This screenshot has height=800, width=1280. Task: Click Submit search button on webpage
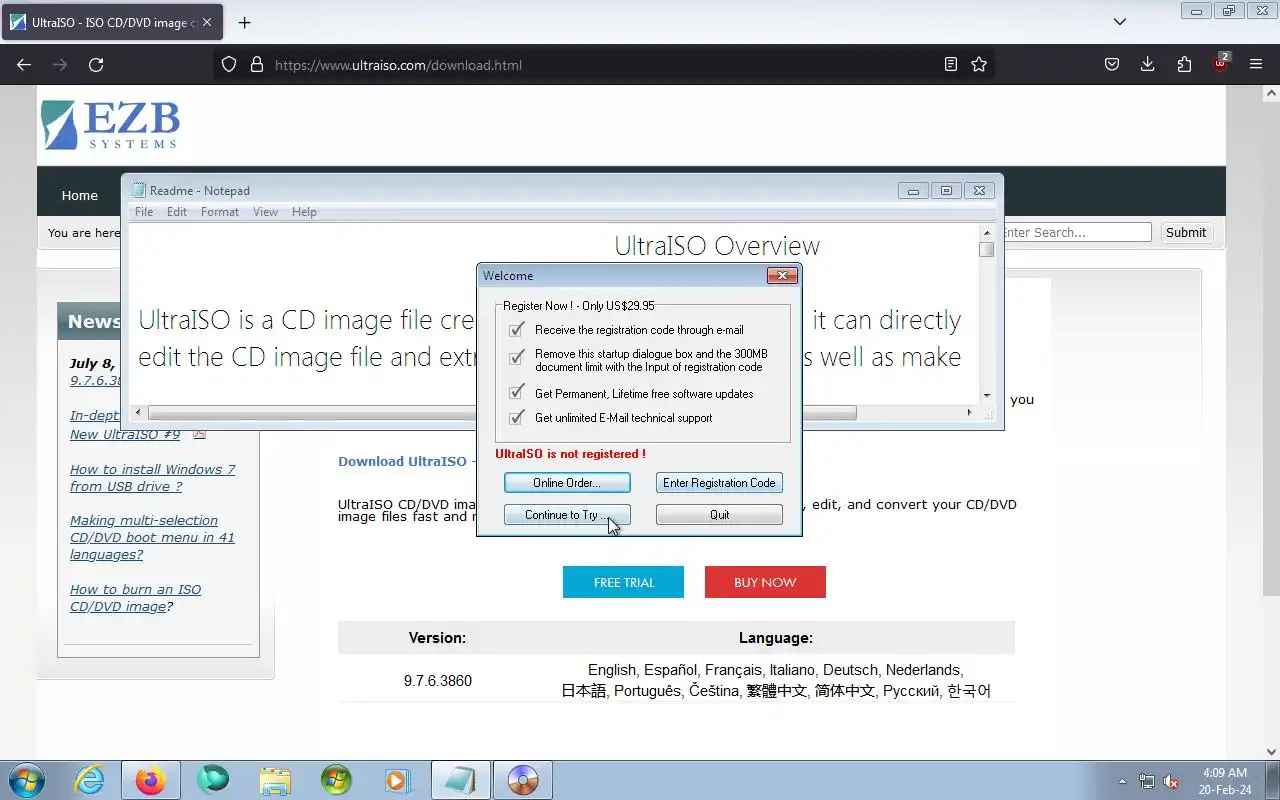point(1186,232)
